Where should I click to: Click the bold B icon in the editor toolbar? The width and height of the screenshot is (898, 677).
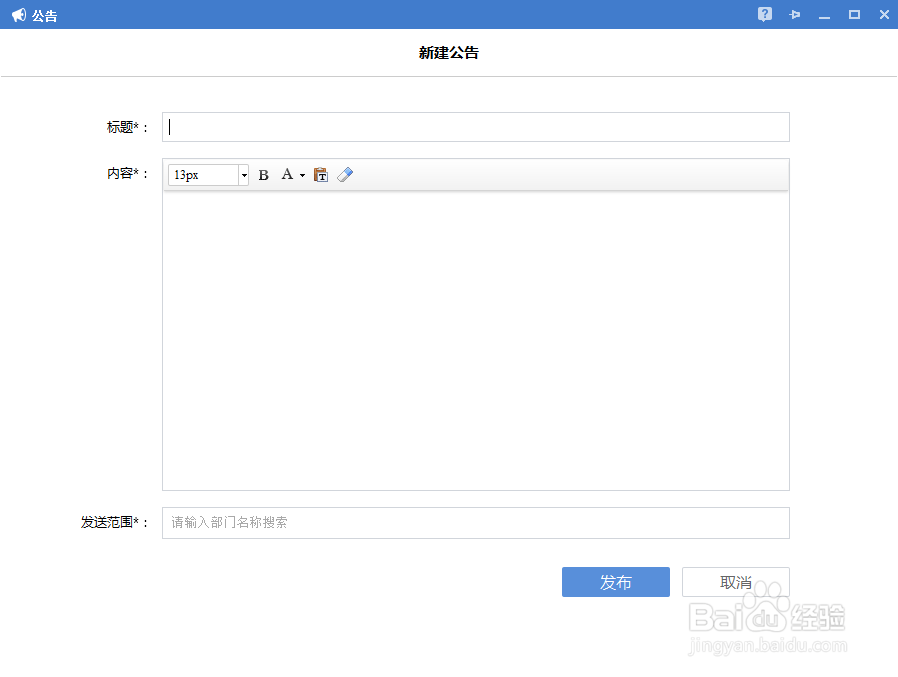(x=263, y=174)
